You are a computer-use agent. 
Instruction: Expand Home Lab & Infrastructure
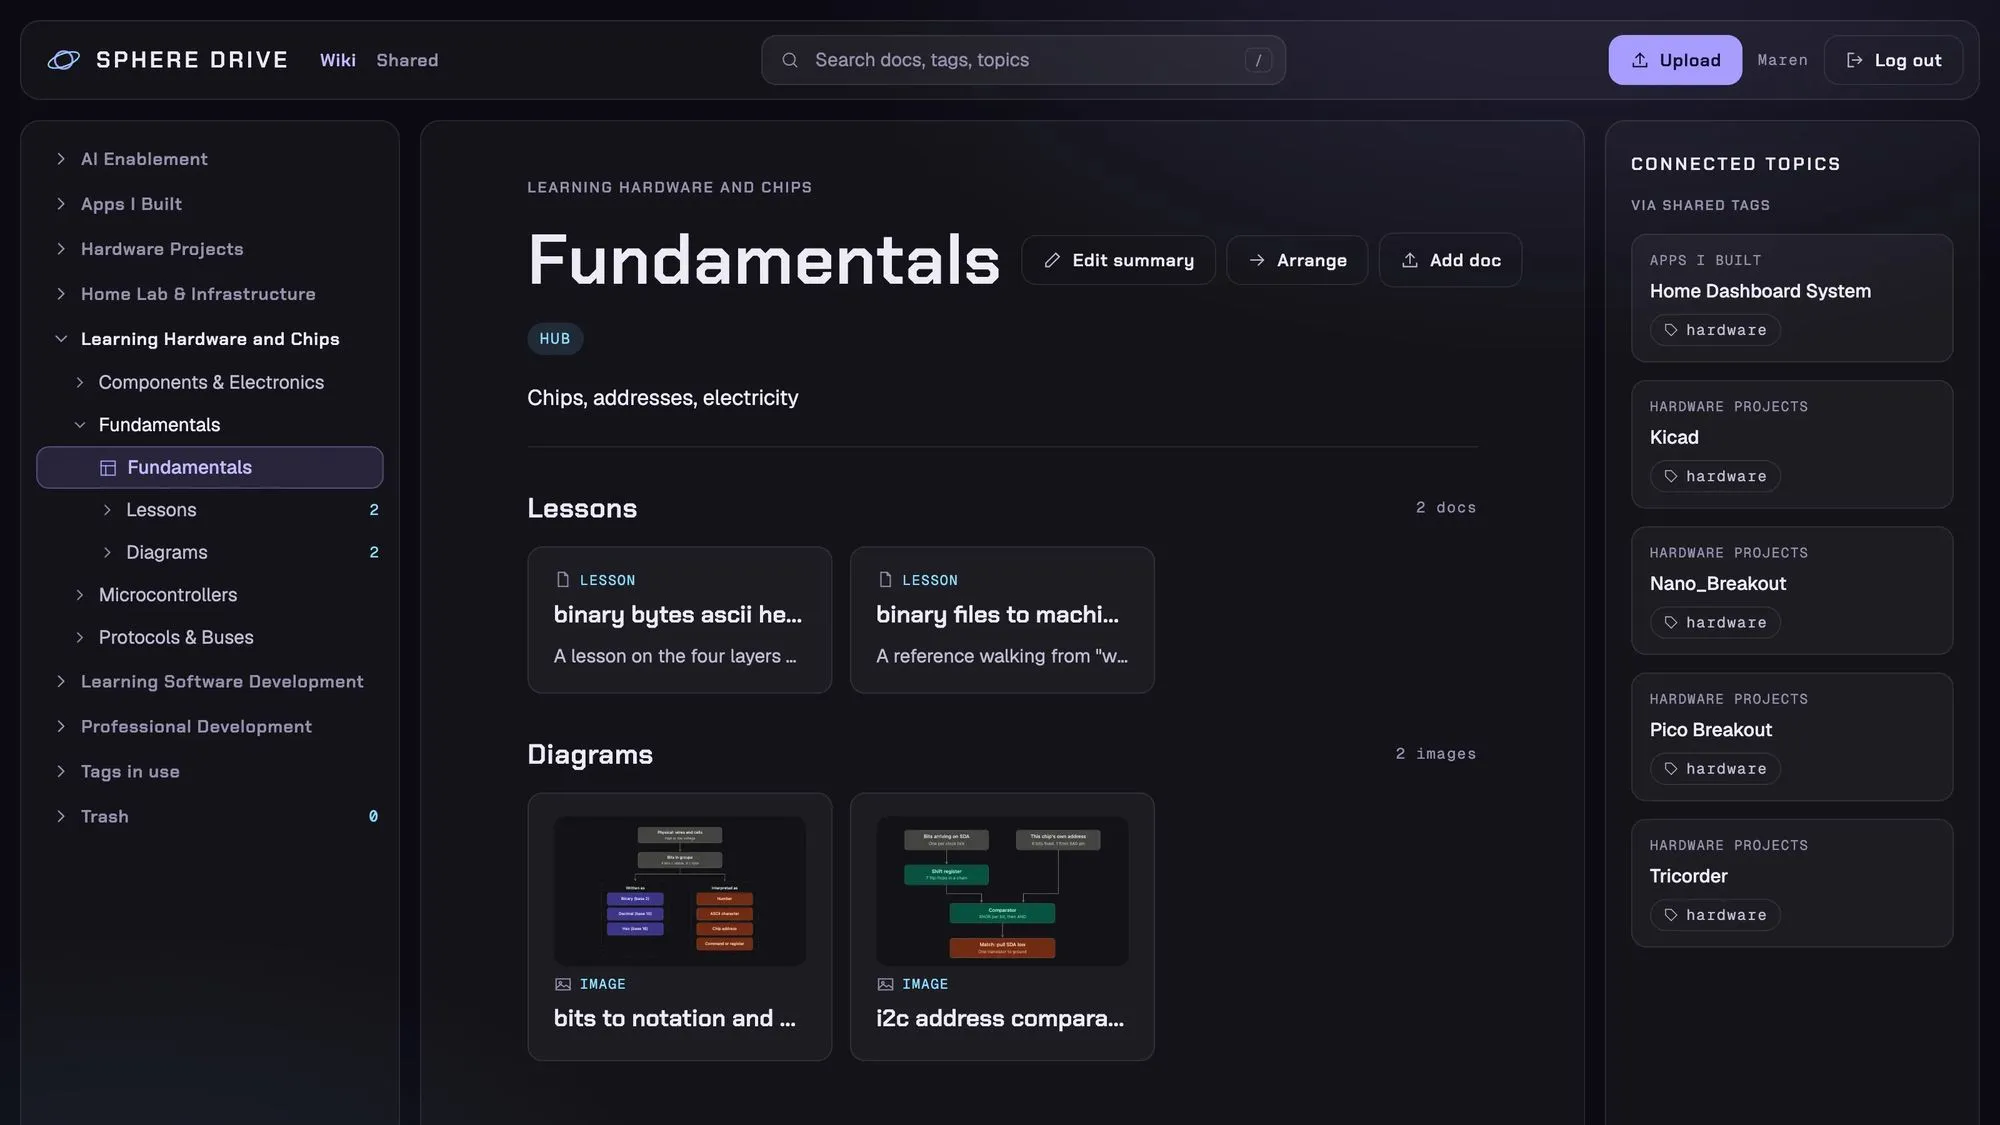[x=61, y=294]
